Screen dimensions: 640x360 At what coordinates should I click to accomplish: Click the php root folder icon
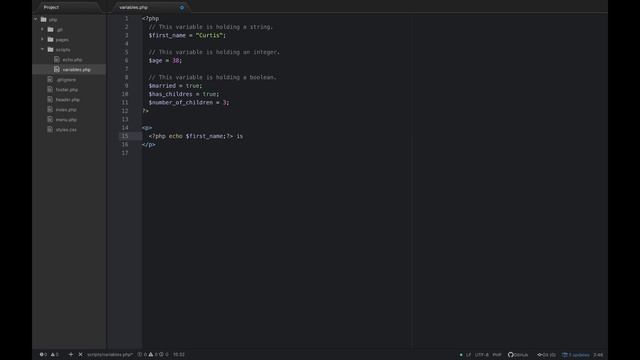point(44,19)
